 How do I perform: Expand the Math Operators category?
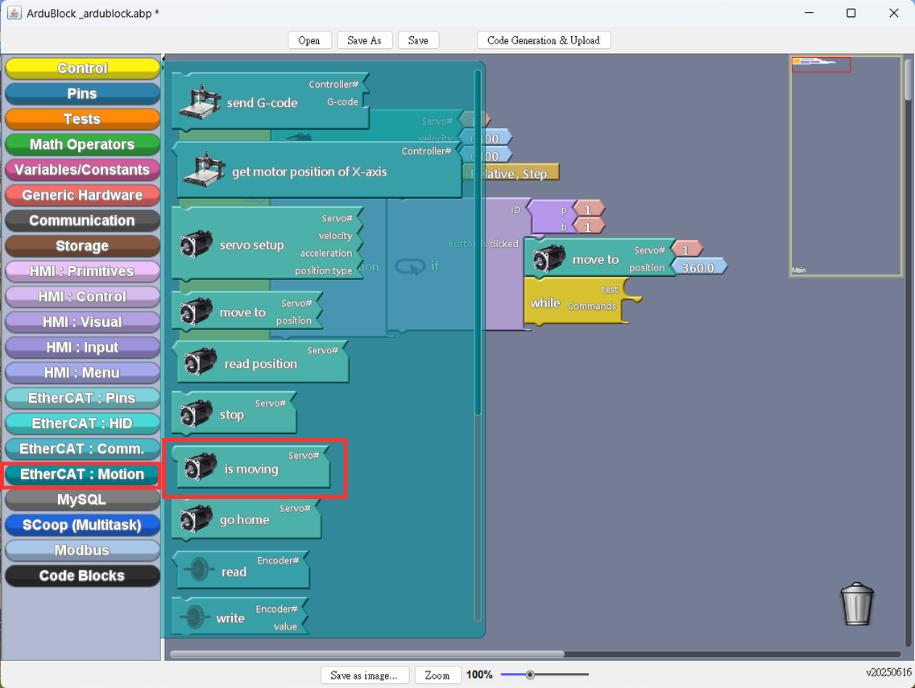pyautogui.click(x=82, y=144)
